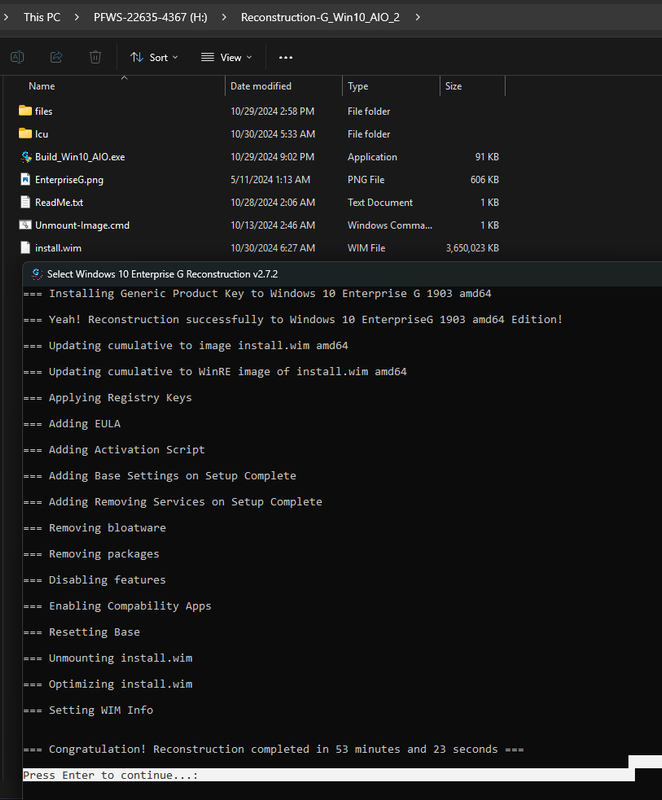This screenshot has width=662, height=800.
Task: Click the install.wim file name
Action: point(58,248)
